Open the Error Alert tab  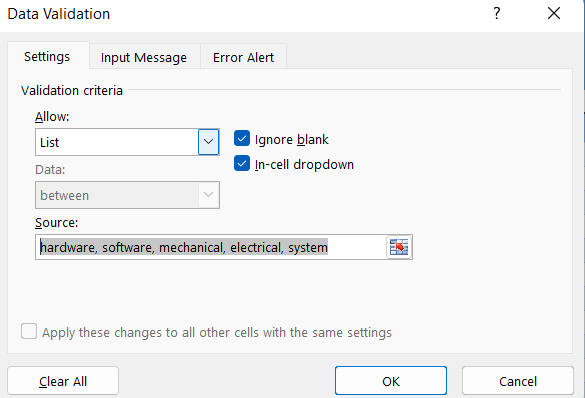point(243,57)
